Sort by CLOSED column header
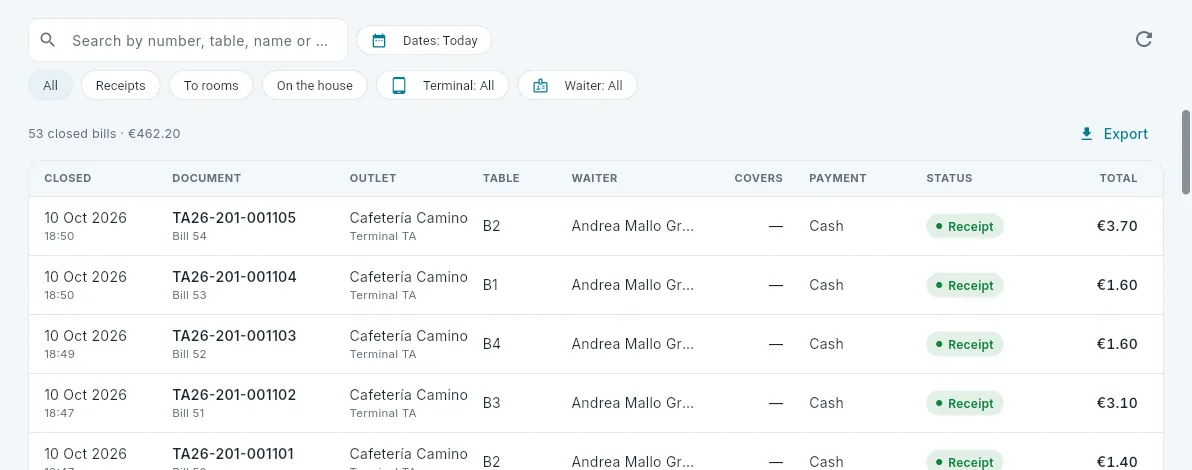Screen dimensions: 1192x470 68,178
